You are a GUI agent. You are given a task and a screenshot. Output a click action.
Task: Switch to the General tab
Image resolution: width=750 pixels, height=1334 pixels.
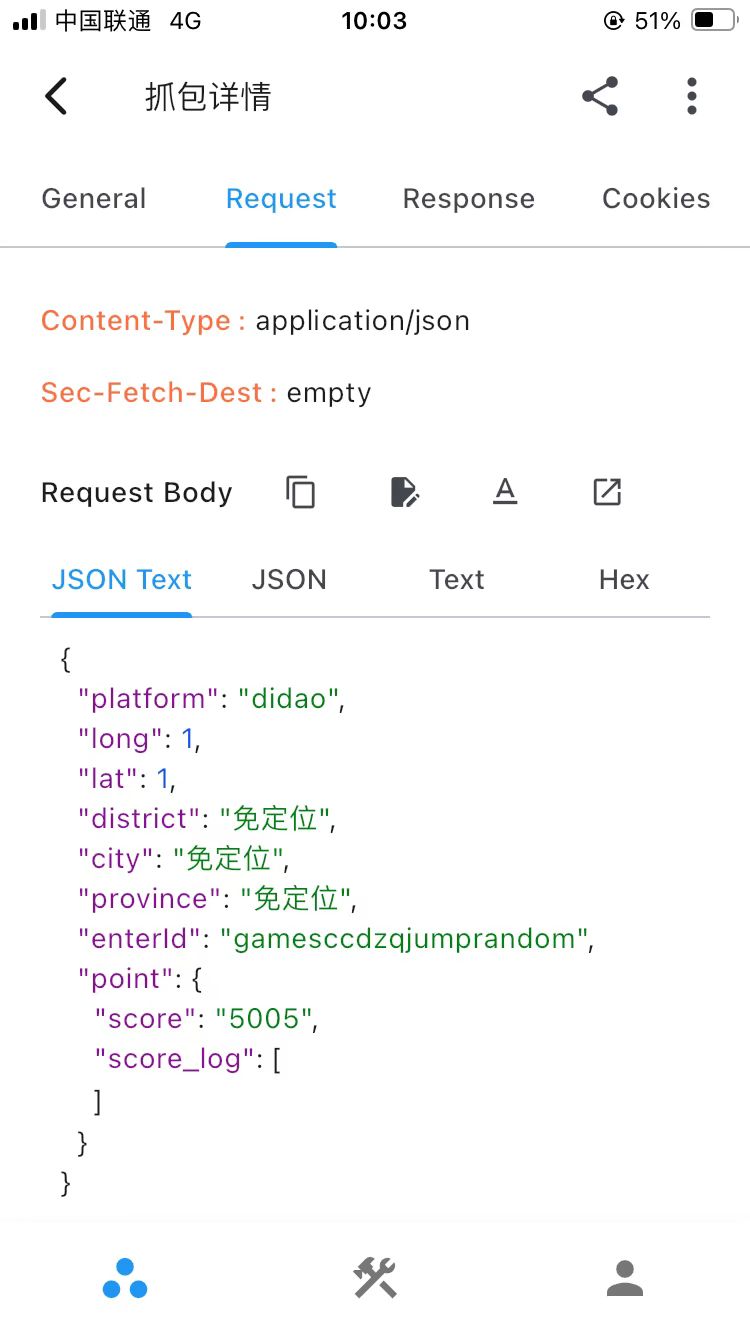(94, 199)
